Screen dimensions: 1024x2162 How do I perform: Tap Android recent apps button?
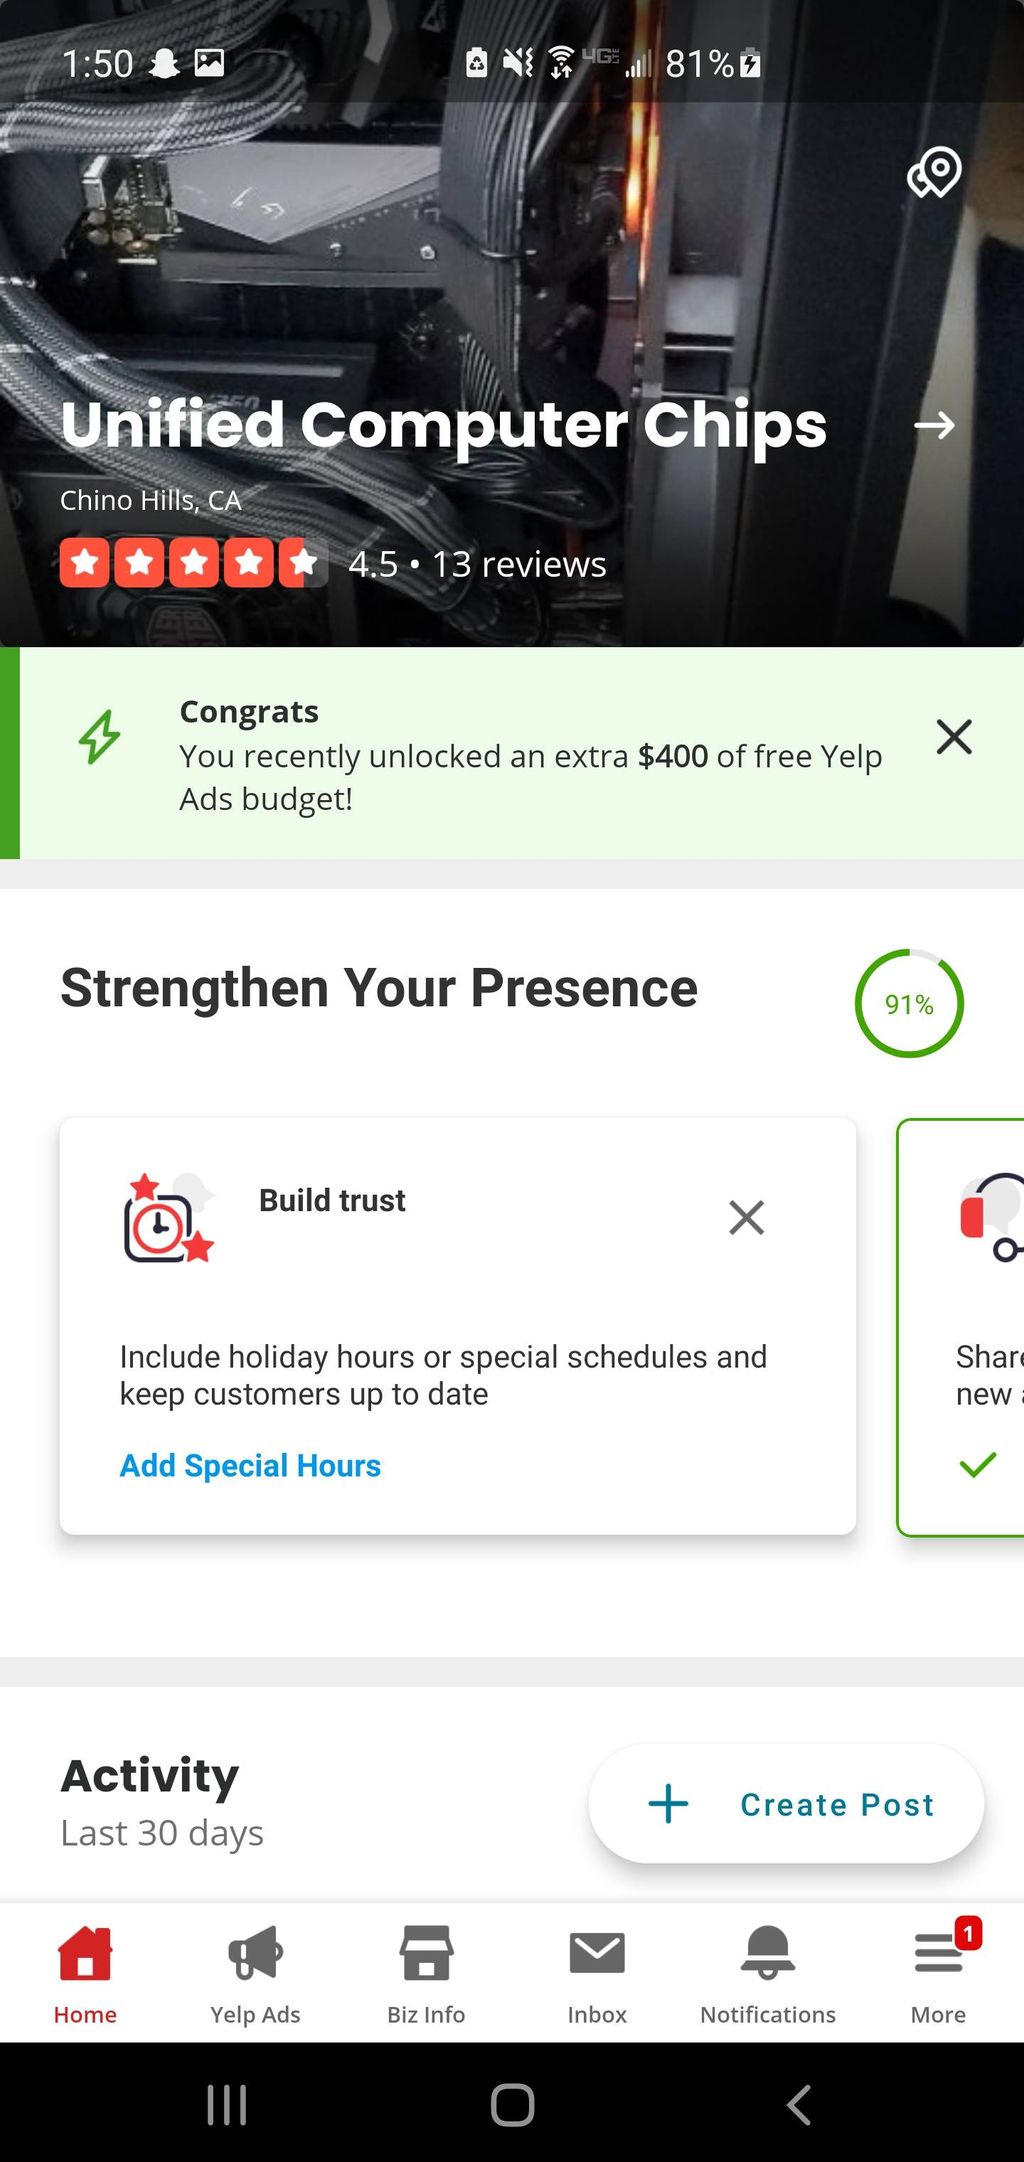pos(227,2104)
